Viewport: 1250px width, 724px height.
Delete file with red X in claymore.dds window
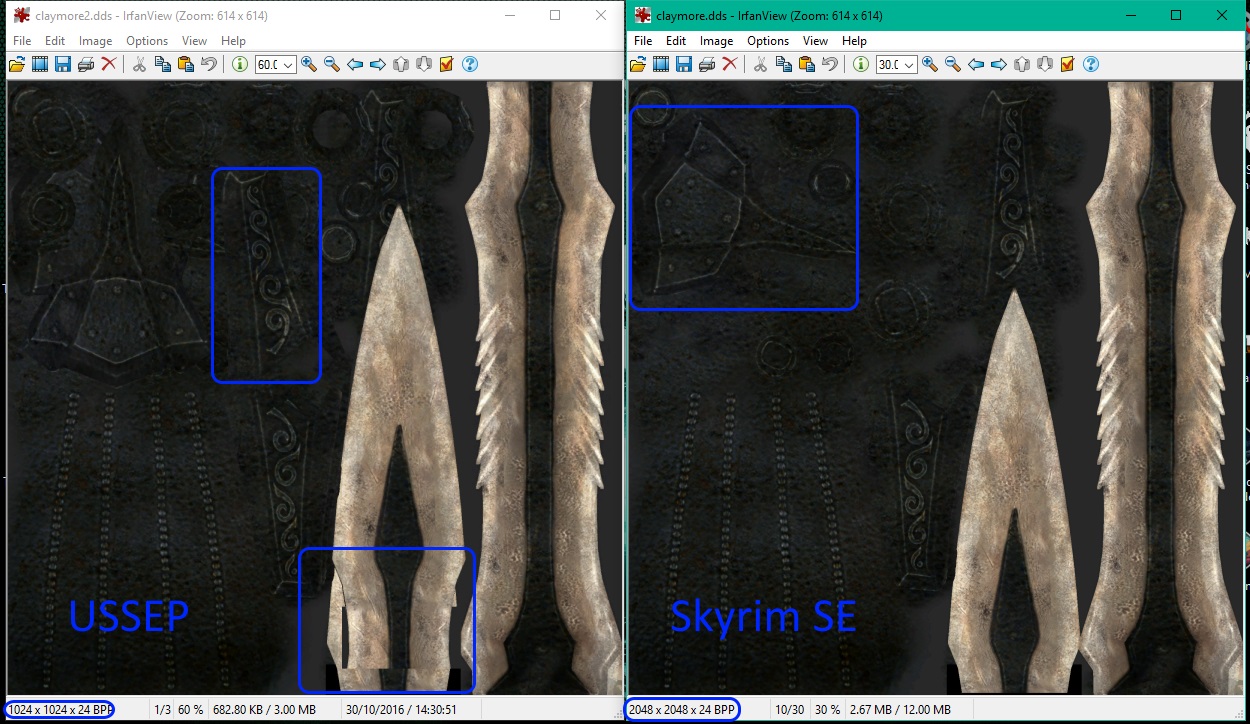730,64
